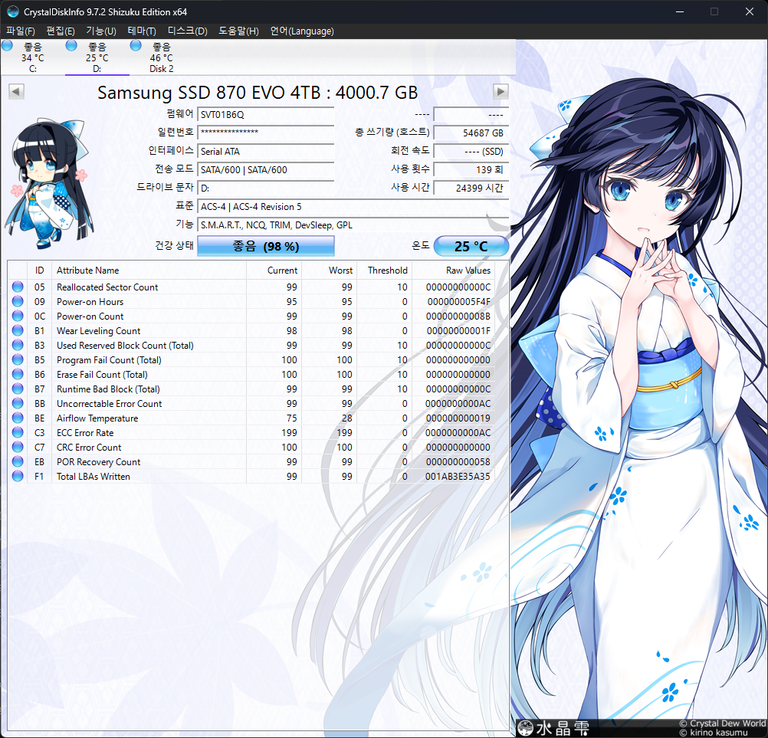
Task: Click status orb for Program Fail Count
Action: (18, 359)
